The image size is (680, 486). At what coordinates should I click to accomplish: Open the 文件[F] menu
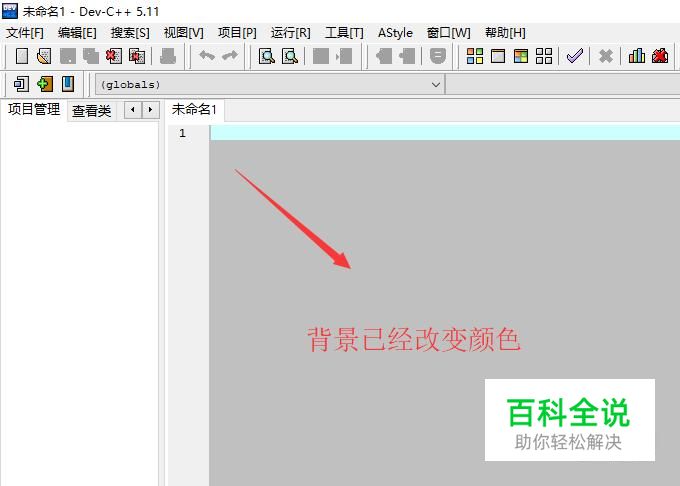tap(25, 33)
